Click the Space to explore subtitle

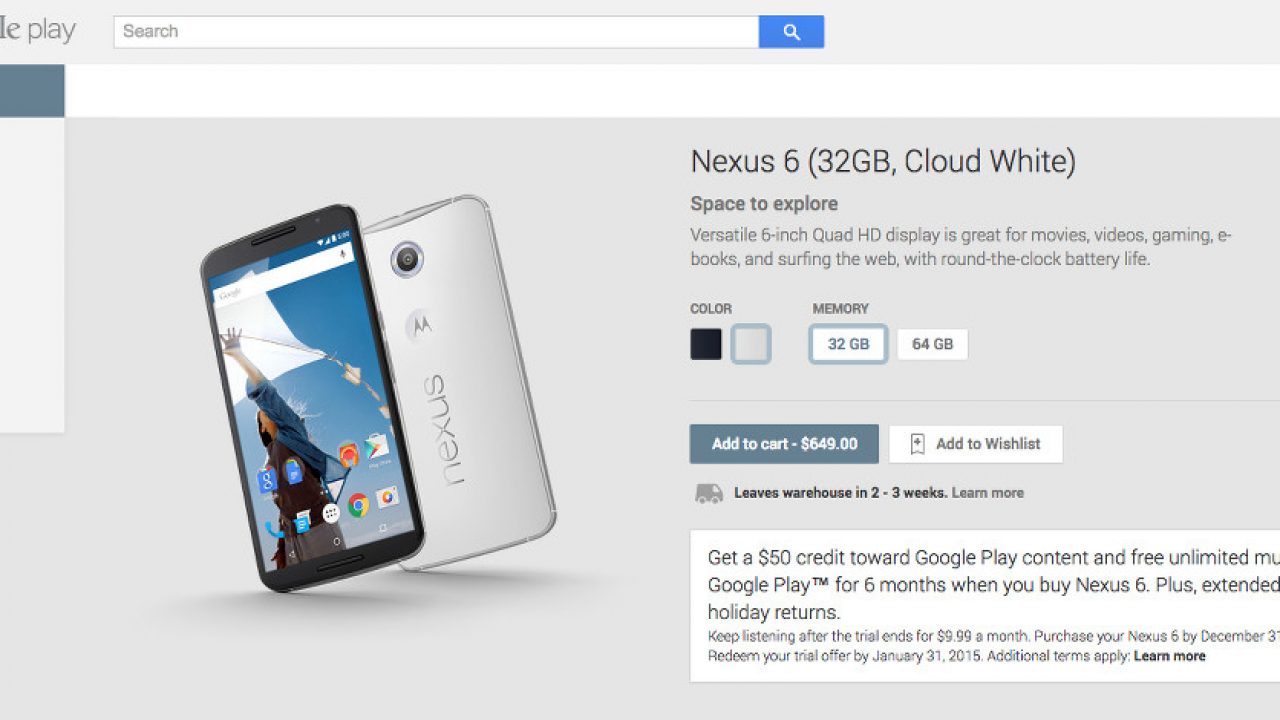click(764, 204)
